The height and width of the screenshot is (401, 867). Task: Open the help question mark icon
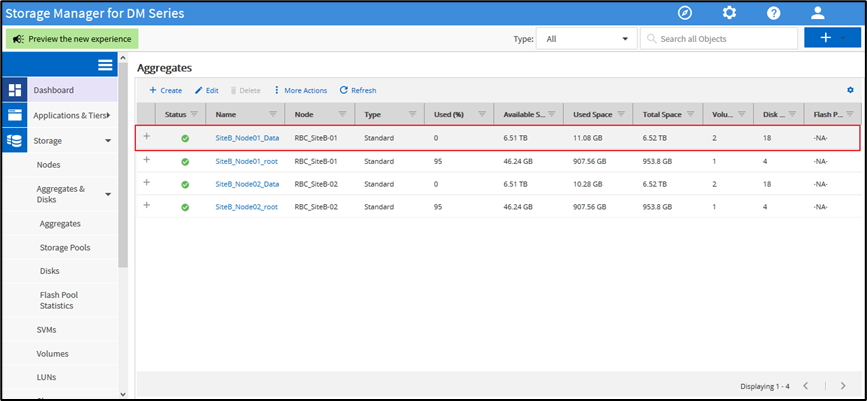[773, 13]
